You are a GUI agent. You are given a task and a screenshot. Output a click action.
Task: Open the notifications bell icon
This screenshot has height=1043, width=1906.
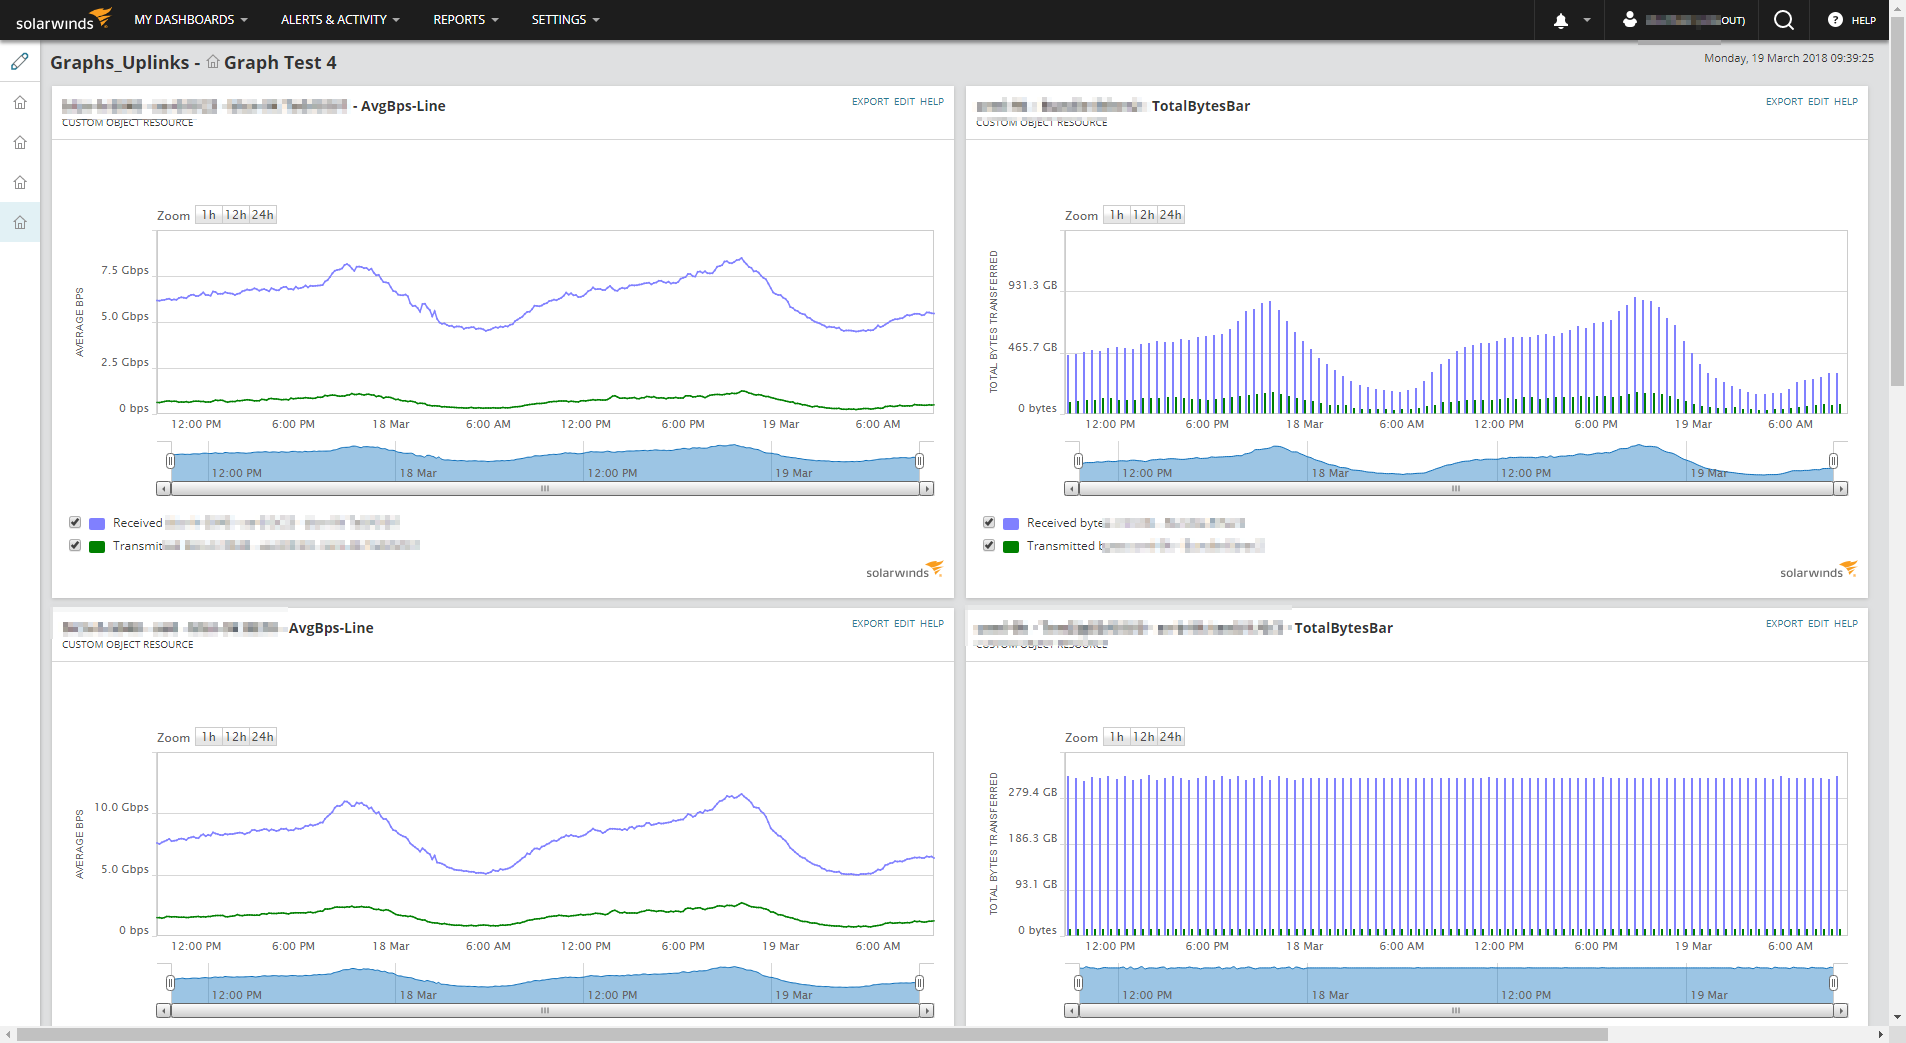1561,20
